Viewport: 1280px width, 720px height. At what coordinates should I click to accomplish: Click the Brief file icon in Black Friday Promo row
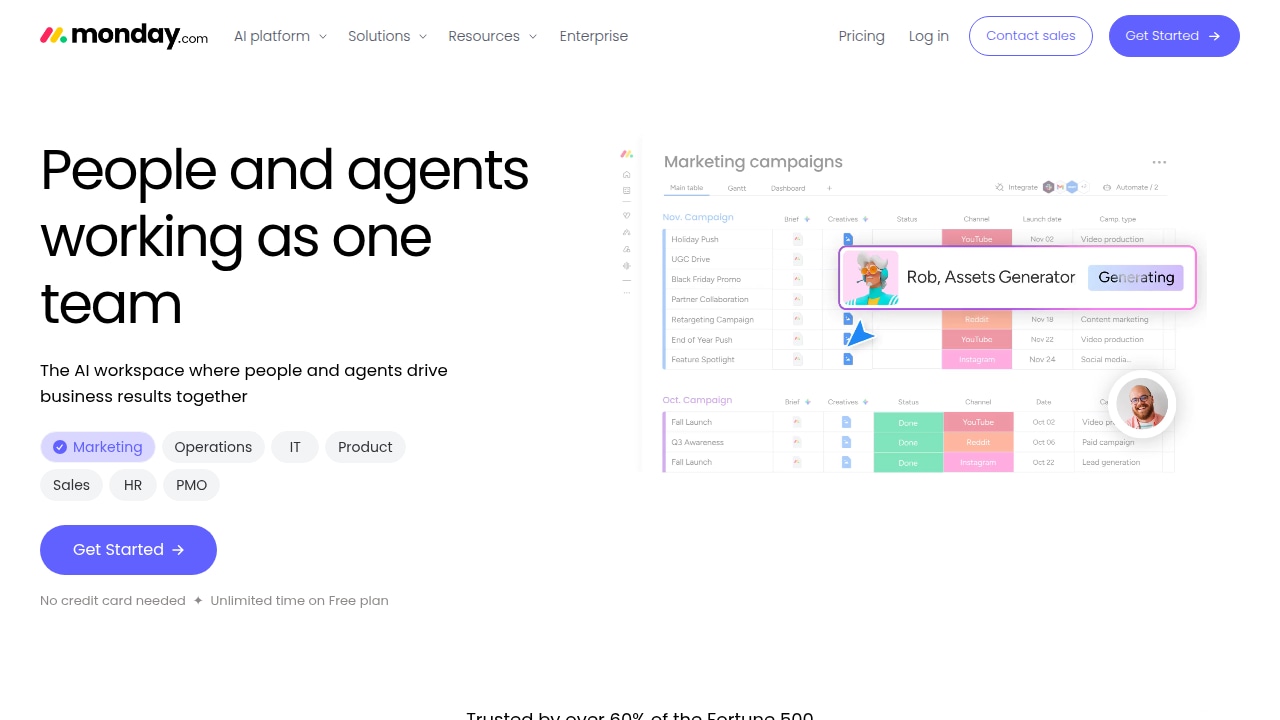[x=797, y=279]
